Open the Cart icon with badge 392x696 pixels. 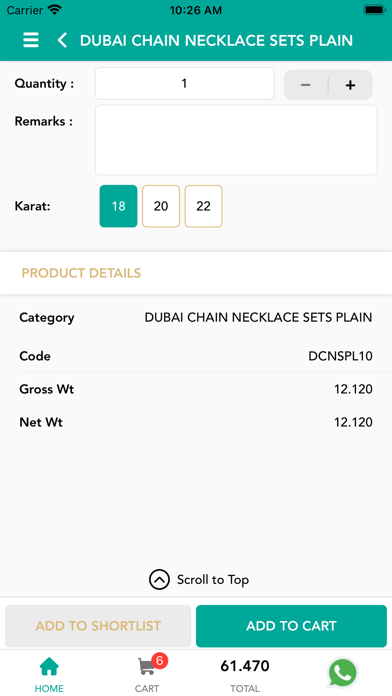(x=147, y=667)
